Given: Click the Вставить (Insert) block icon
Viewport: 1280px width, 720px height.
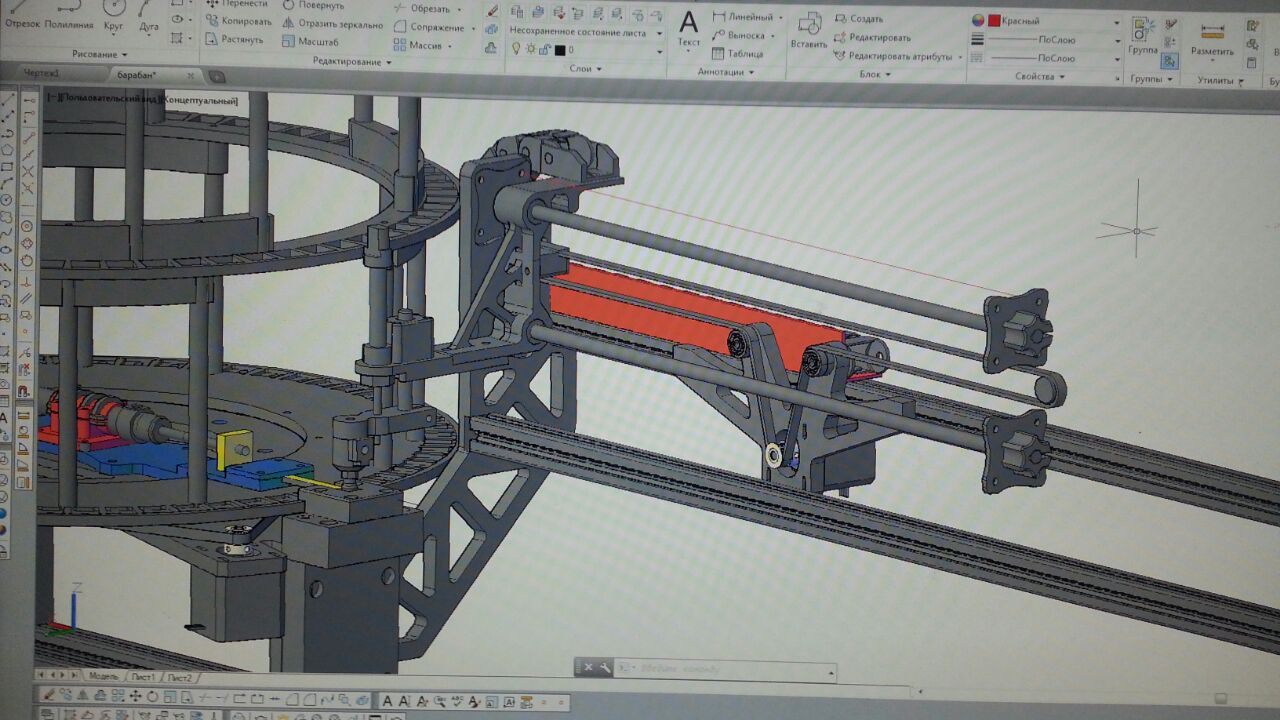Looking at the screenshot, I should (x=808, y=28).
